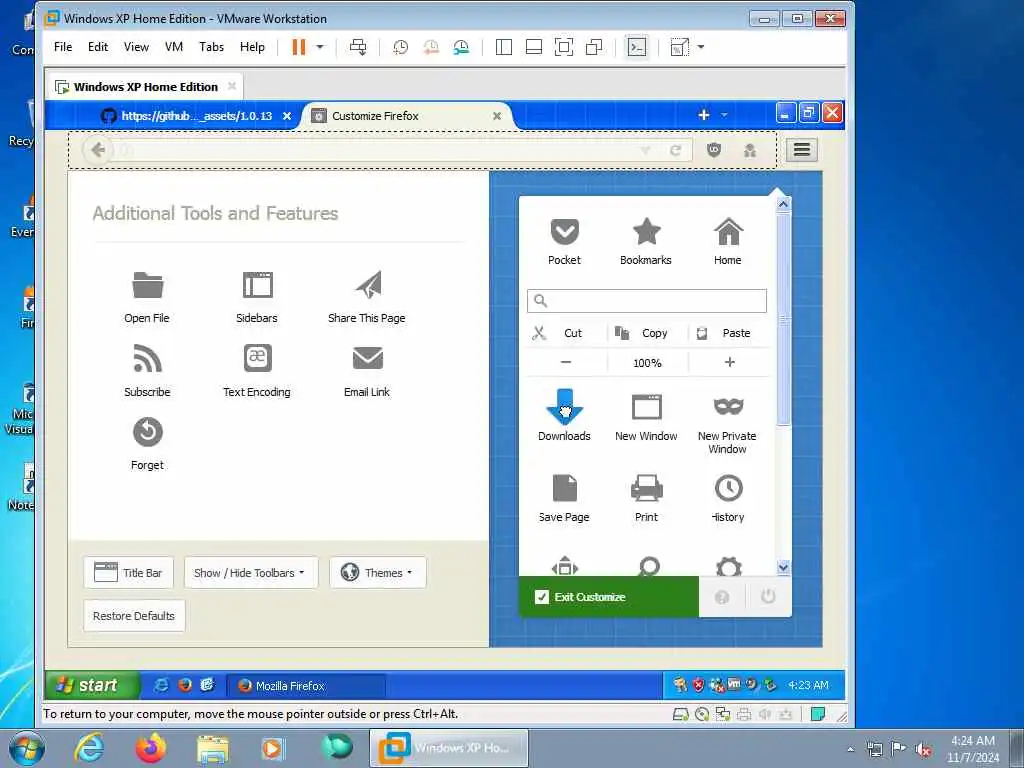Show hidden tray icons on Windows 7 taskbar
Screen dimensions: 1024x768
tap(850, 750)
